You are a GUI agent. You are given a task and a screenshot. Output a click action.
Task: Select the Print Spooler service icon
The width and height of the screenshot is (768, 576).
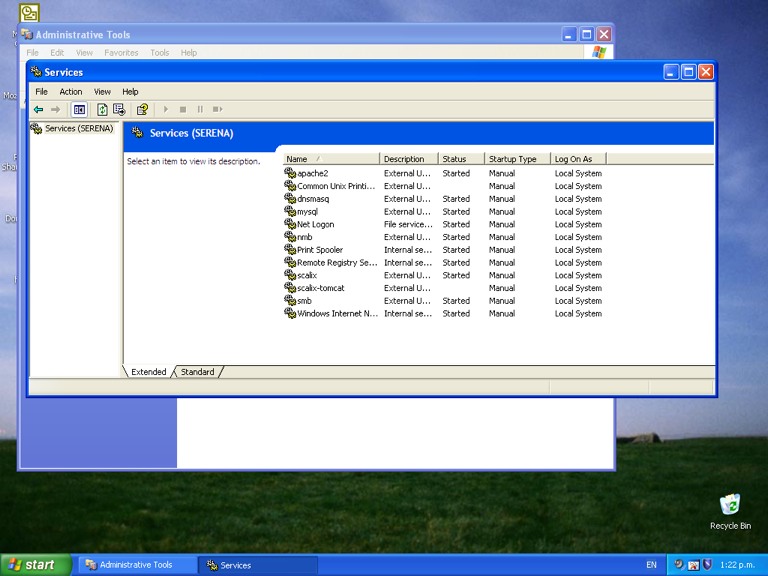(x=290, y=249)
